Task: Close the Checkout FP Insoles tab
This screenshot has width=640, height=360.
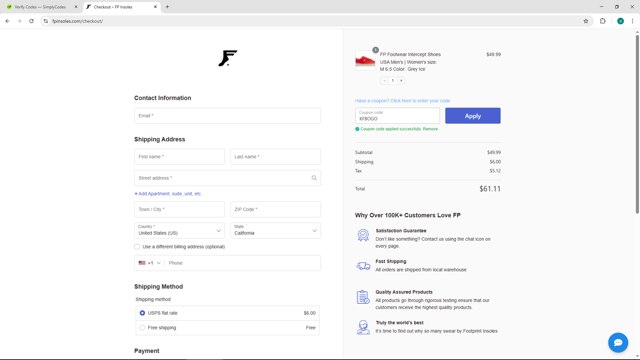Action: click(155, 7)
